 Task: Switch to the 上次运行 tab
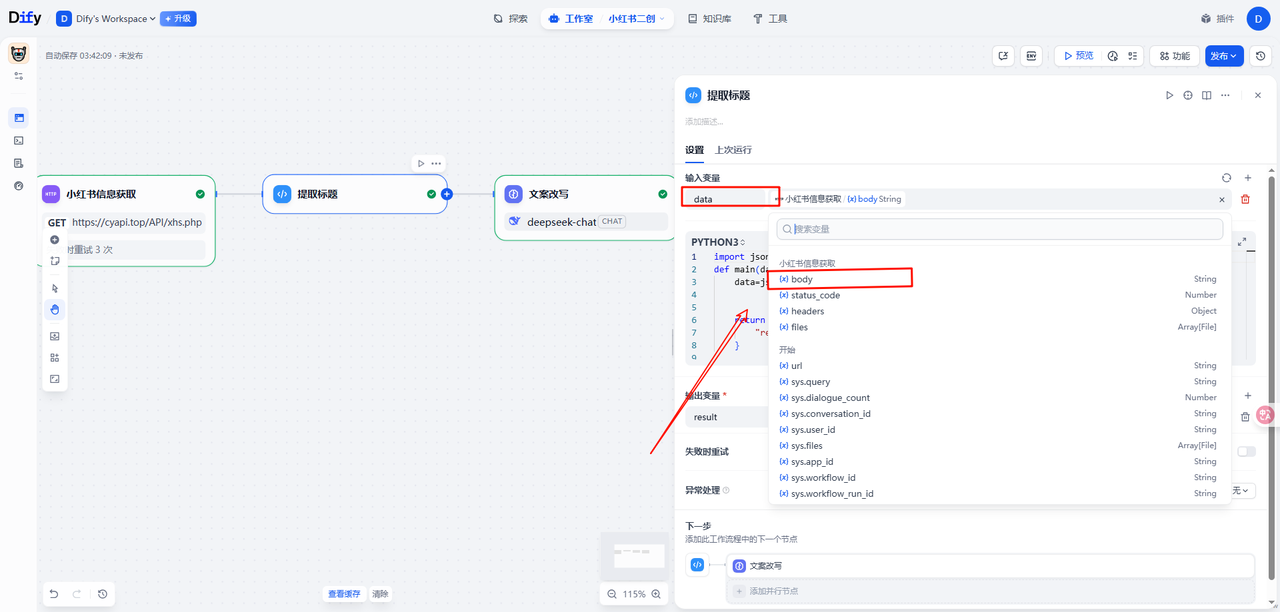click(733, 150)
